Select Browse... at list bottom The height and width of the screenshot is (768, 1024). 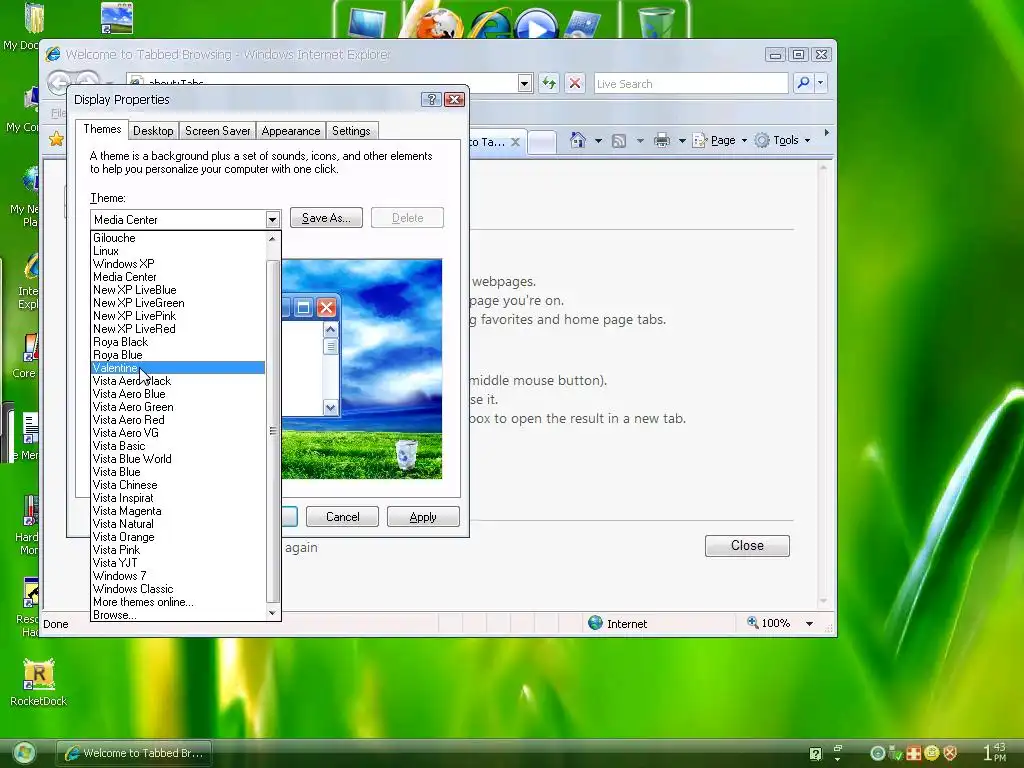click(178, 615)
